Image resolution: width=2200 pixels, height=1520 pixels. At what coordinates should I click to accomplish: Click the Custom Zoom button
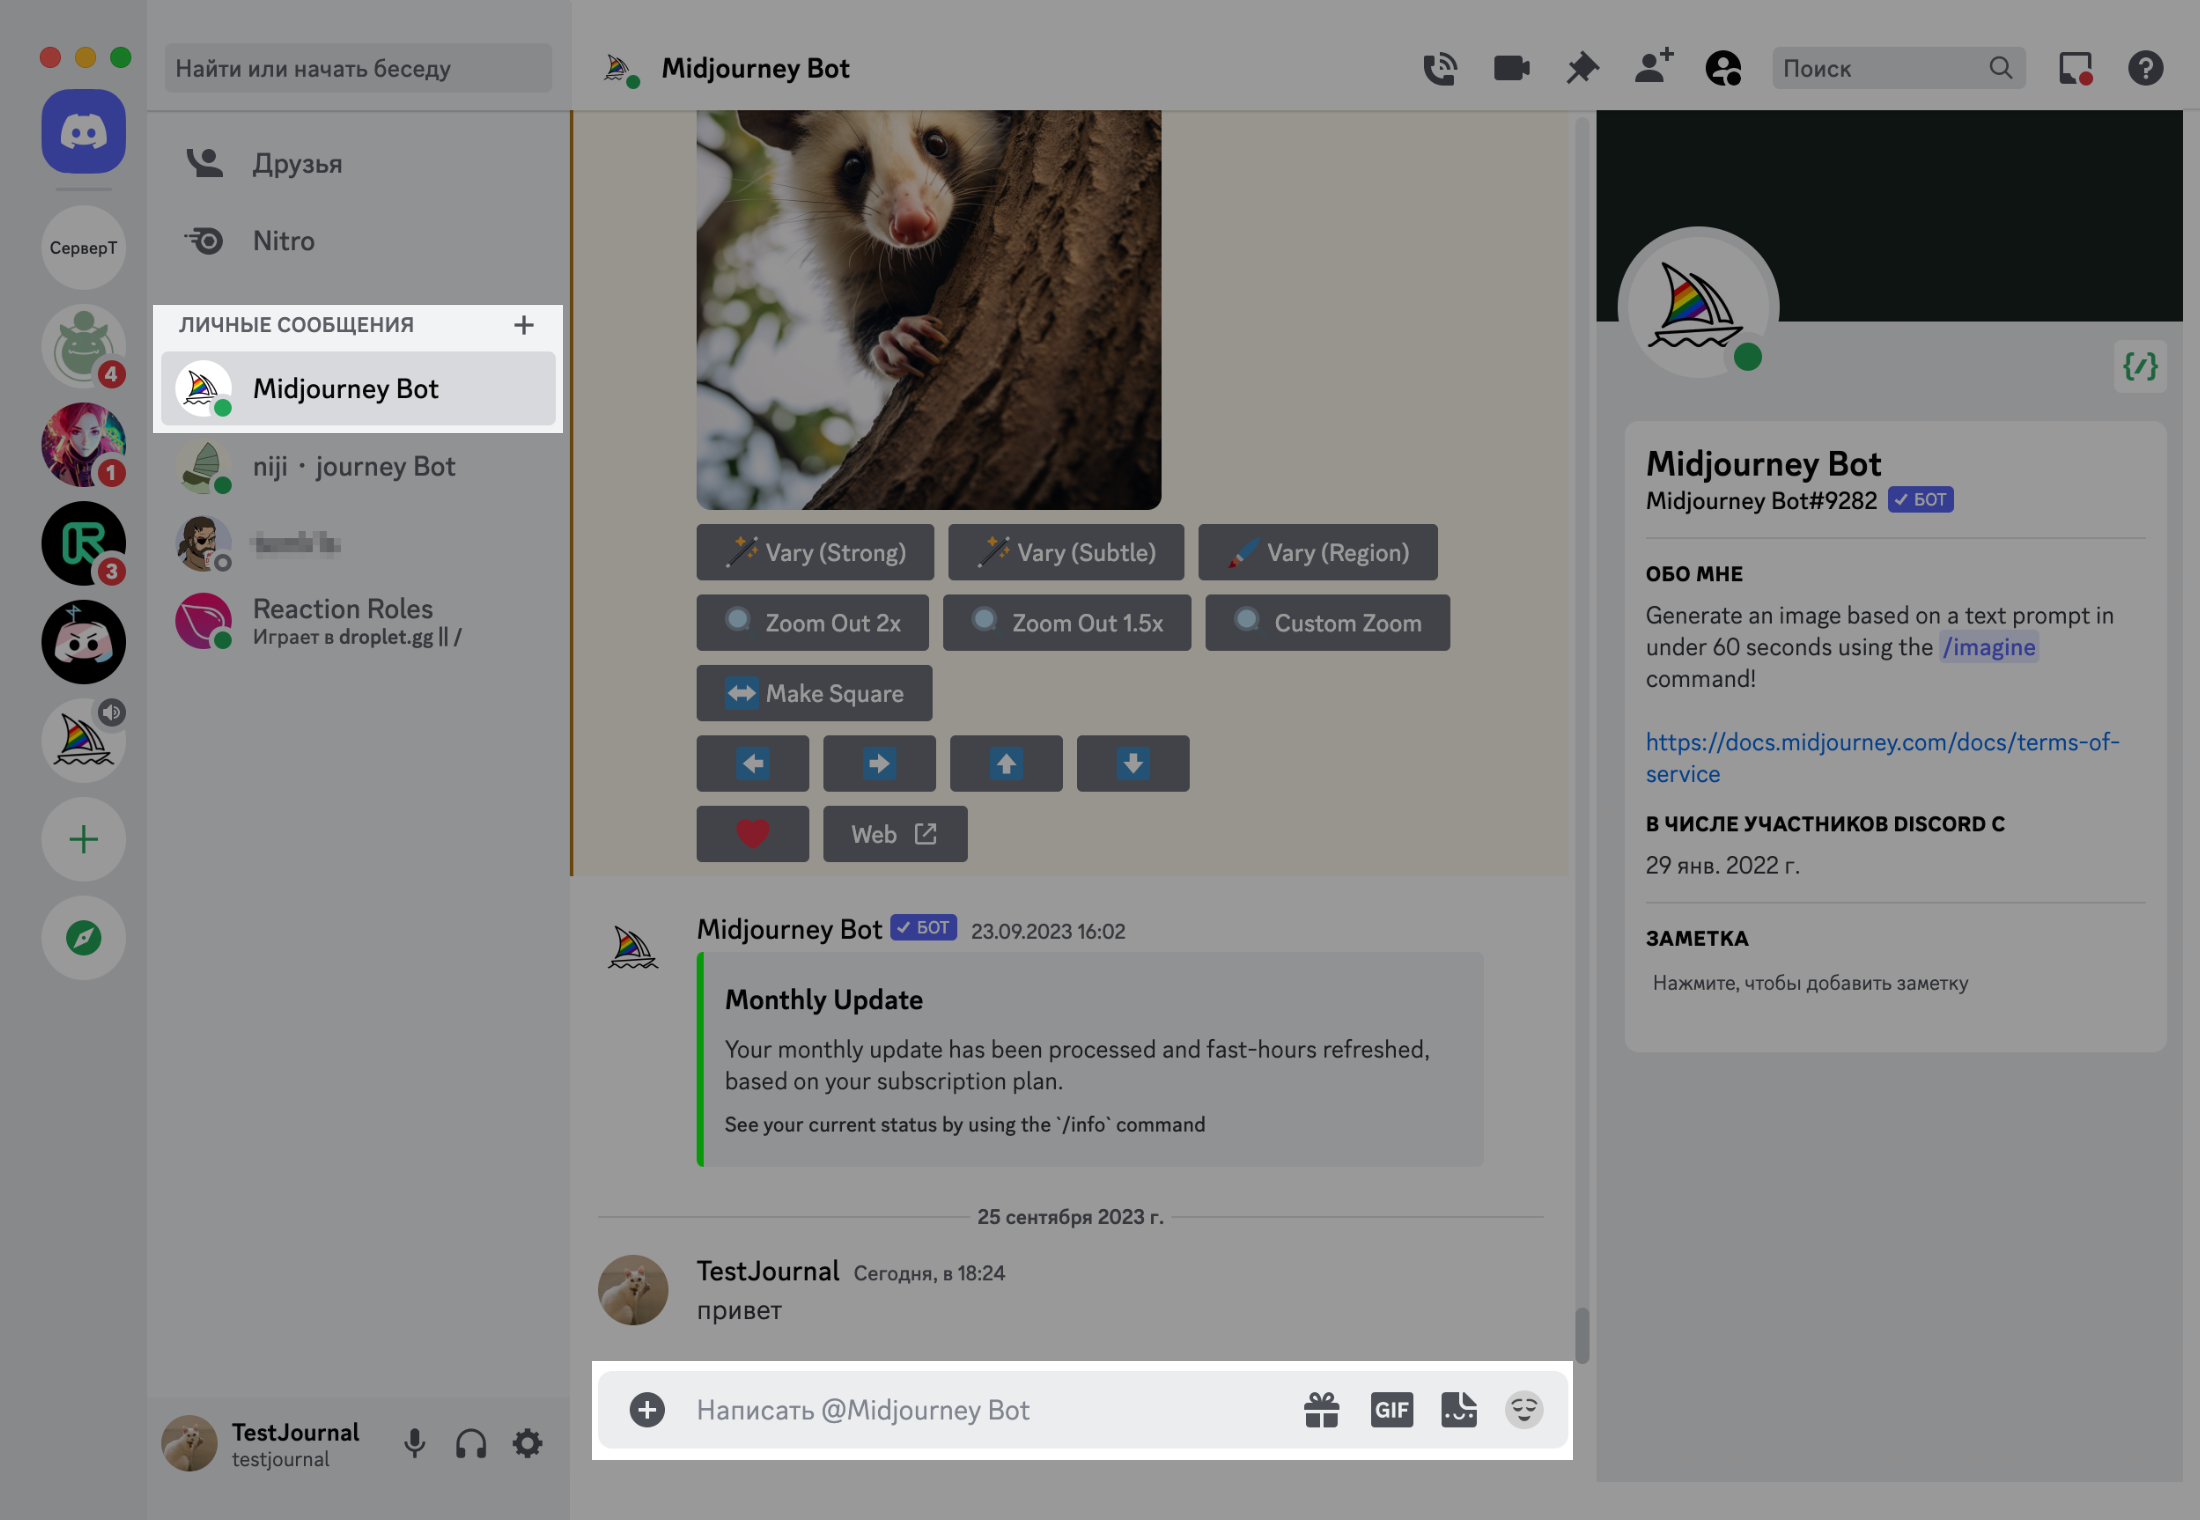1328,623
